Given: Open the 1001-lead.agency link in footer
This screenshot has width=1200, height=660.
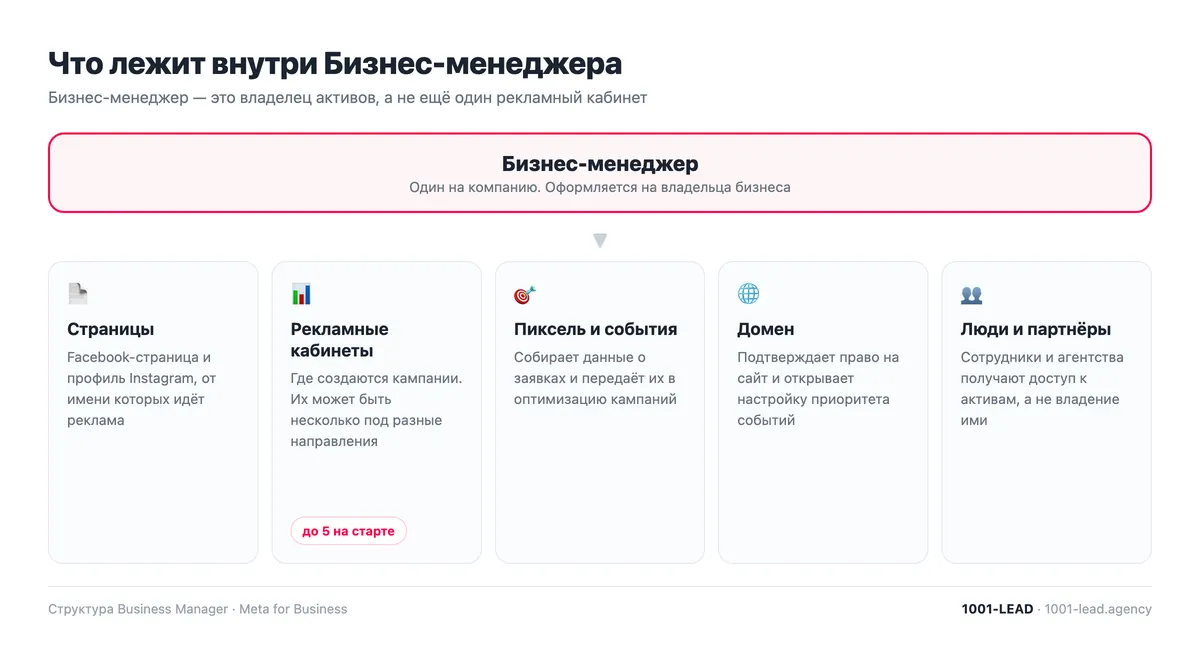Looking at the screenshot, I should coord(1098,609).
